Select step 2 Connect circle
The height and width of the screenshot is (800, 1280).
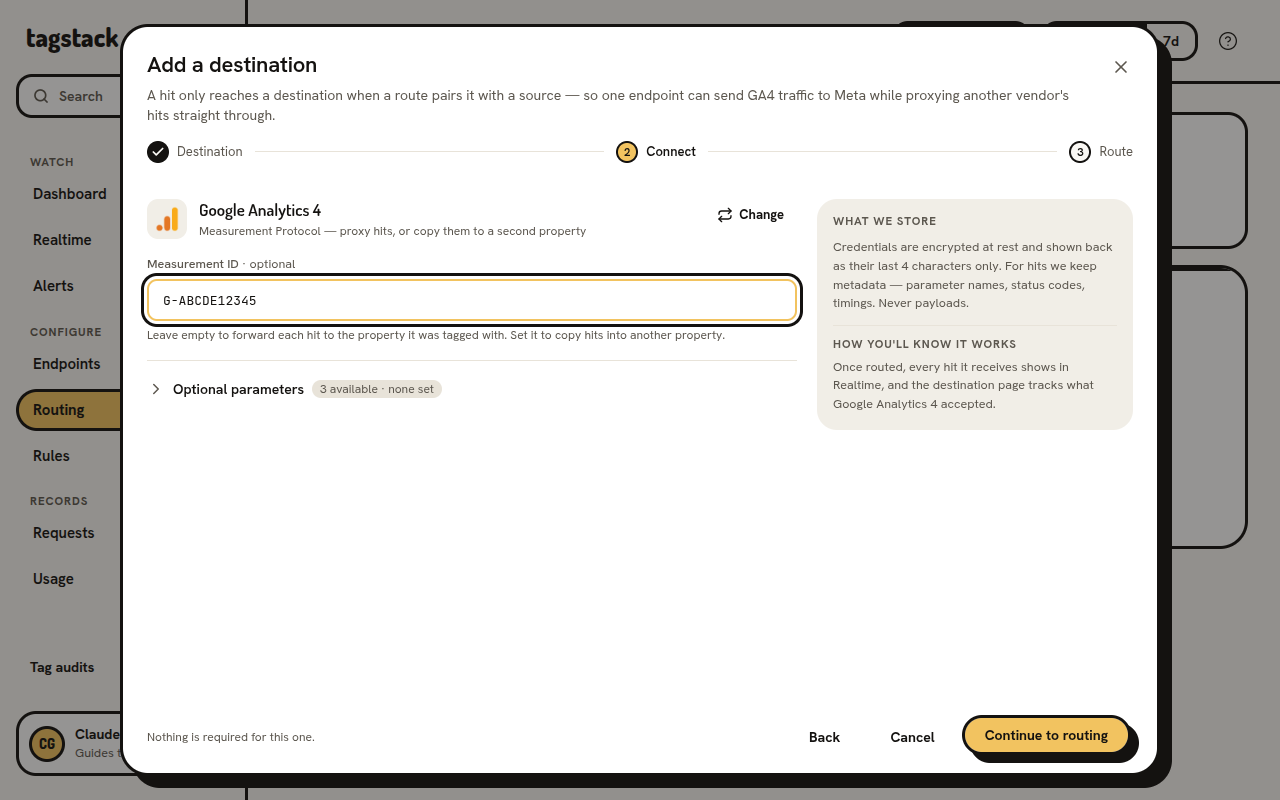627,152
